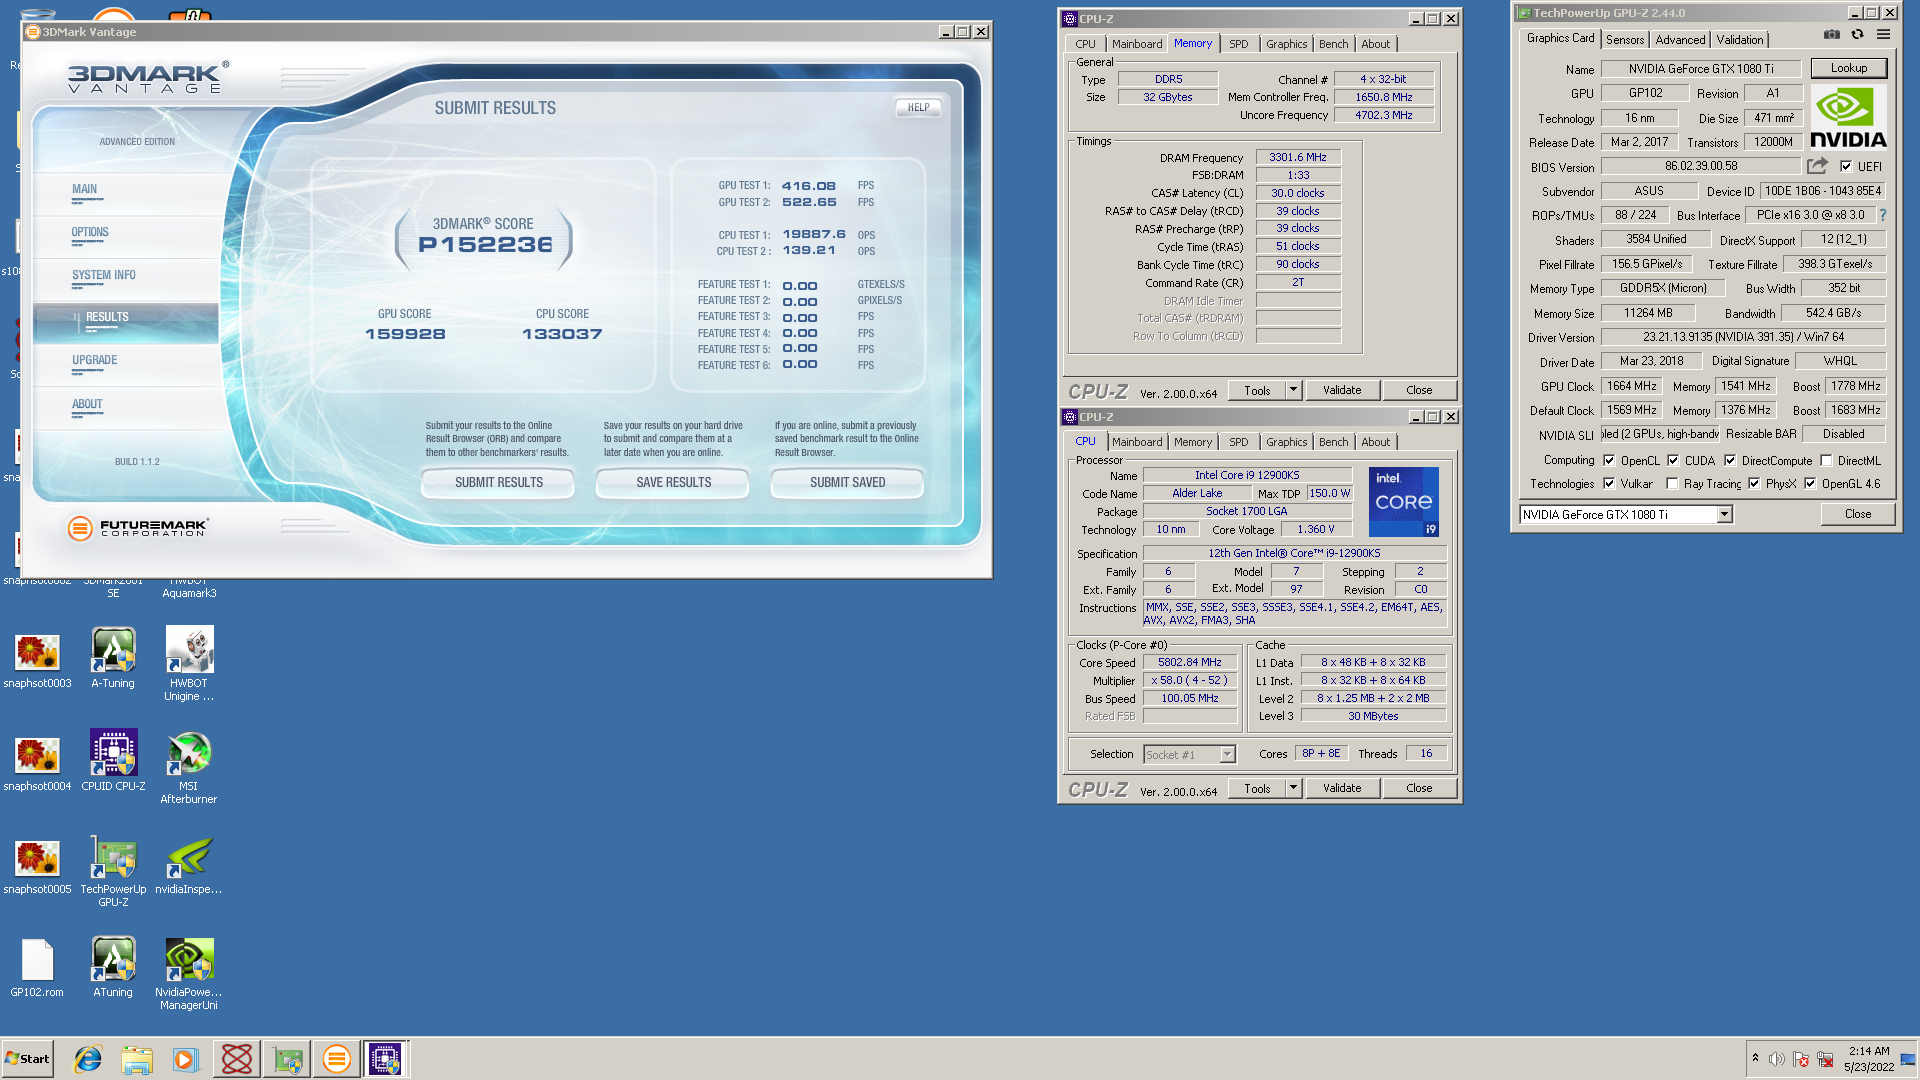Open the Start menu
Image resolution: width=1920 pixels, height=1080 pixels.
point(27,1059)
